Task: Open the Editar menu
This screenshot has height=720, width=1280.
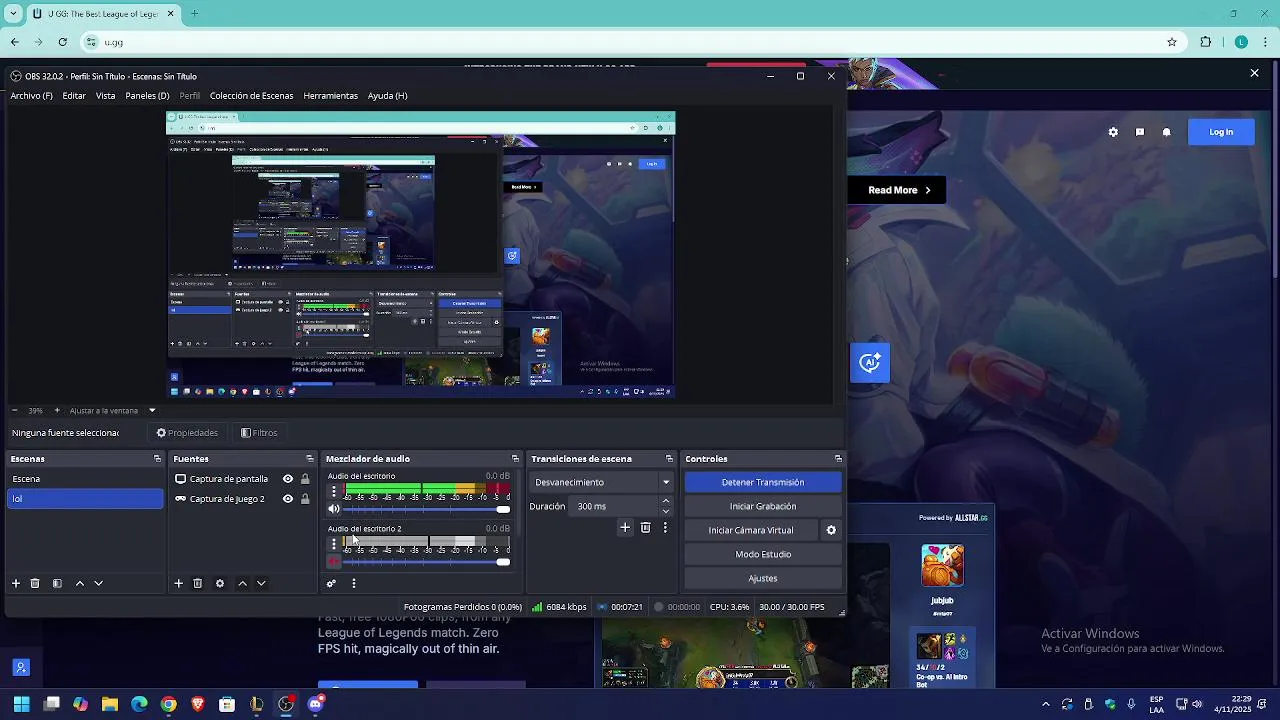Action: click(x=74, y=96)
